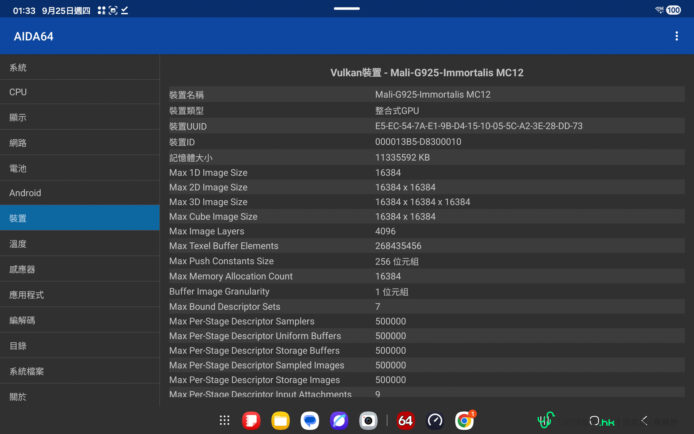This screenshot has height=434, width=694.
Task: Tap the clock time 01:33
Action: pyautogui.click(x=24, y=11)
